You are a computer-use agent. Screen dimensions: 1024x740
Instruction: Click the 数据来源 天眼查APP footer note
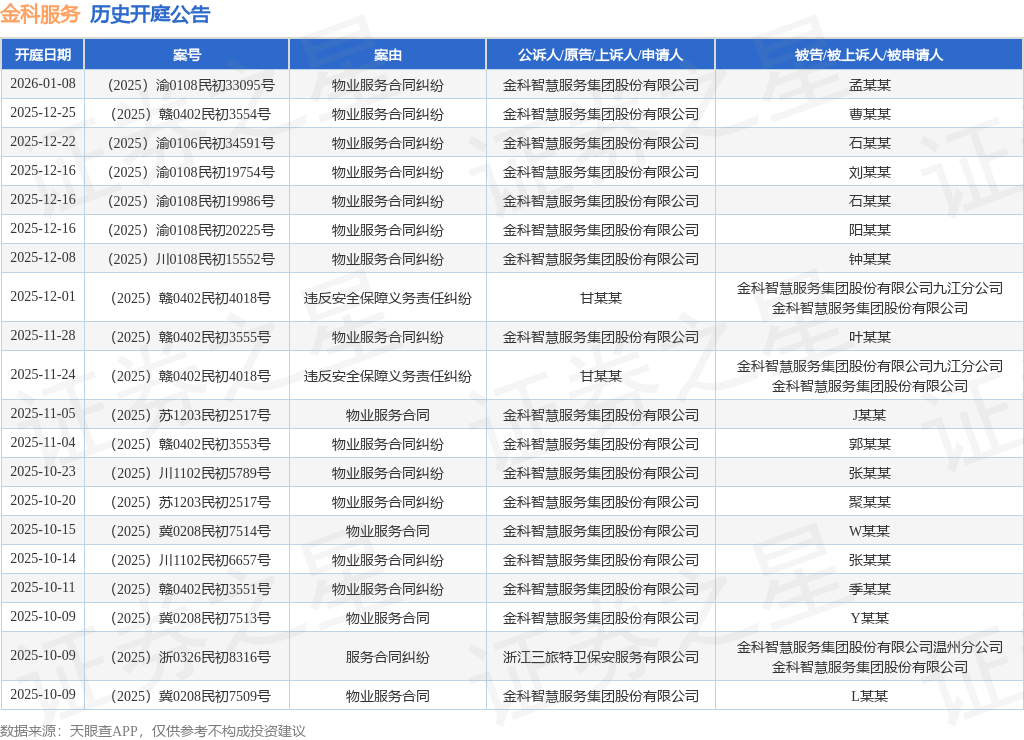coord(153,731)
